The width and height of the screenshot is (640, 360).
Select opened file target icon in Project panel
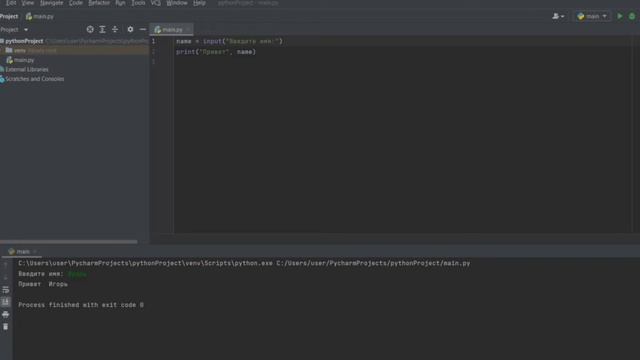point(90,29)
